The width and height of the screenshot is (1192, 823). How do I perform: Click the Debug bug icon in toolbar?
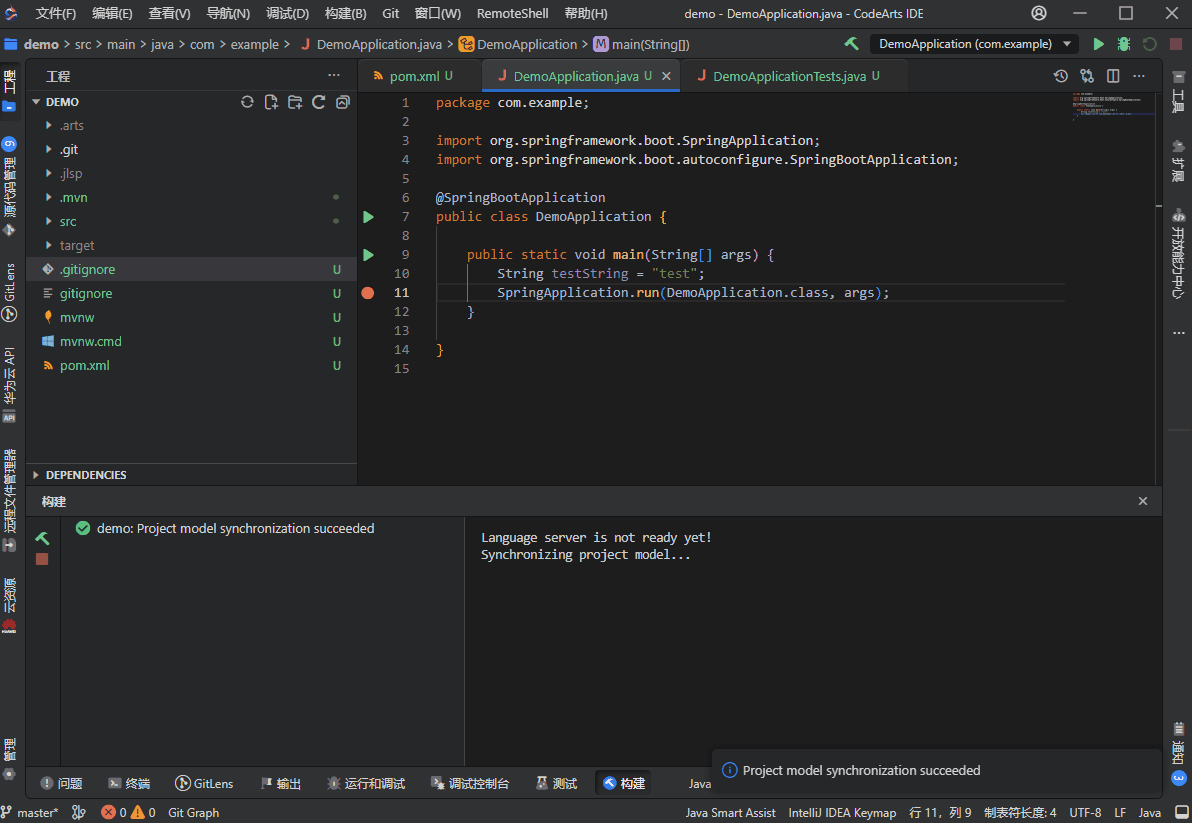[x=1124, y=44]
